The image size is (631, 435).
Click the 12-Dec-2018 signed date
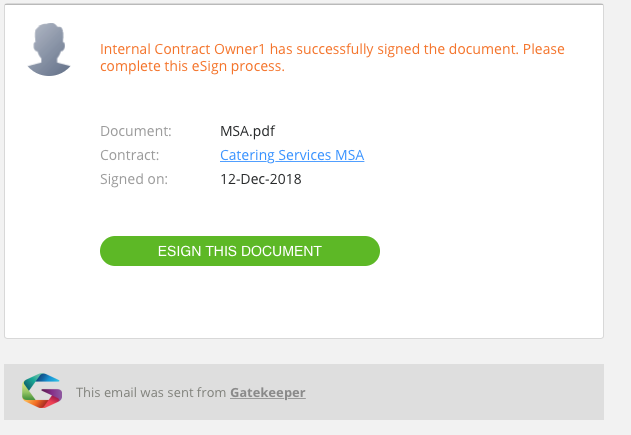(x=261, y=179)
